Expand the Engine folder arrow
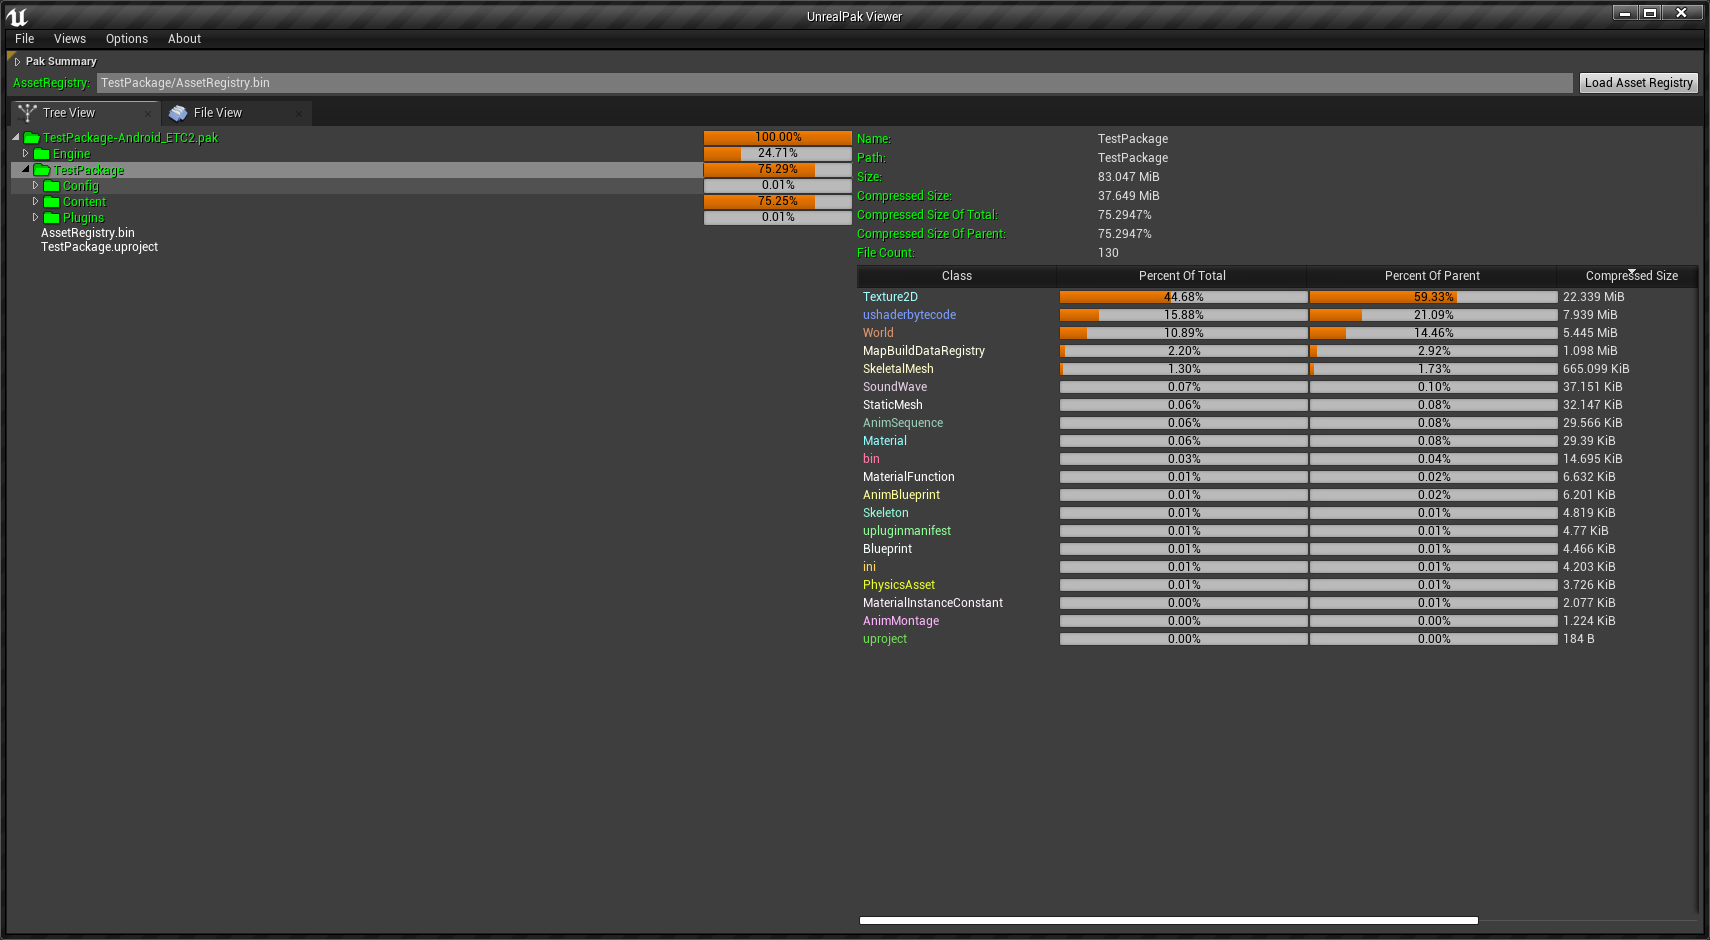Viewport: 1710px width, 940px height. [26, 154]
